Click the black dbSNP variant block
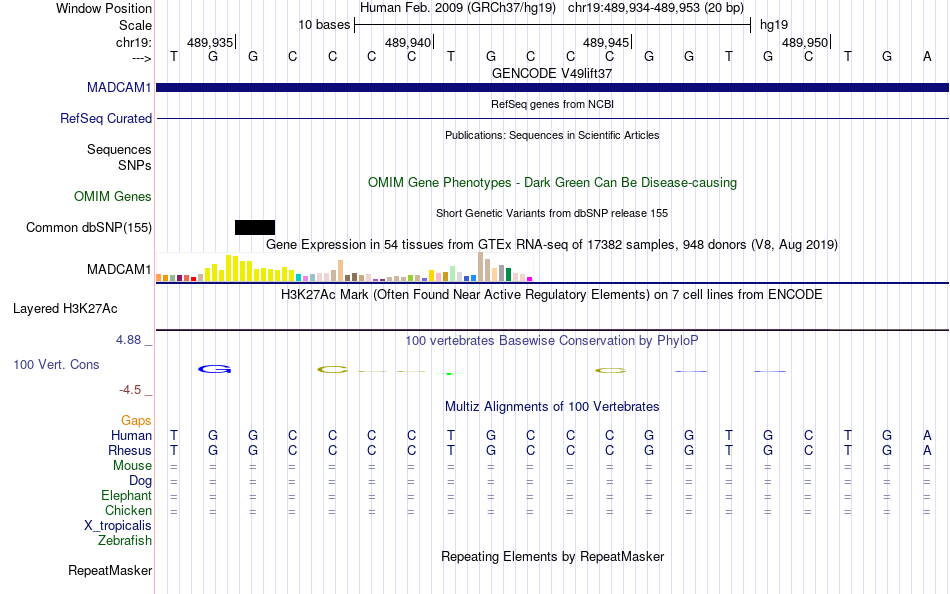The width and height of the screenshot is (950, 594). click(x=255, y=227)
